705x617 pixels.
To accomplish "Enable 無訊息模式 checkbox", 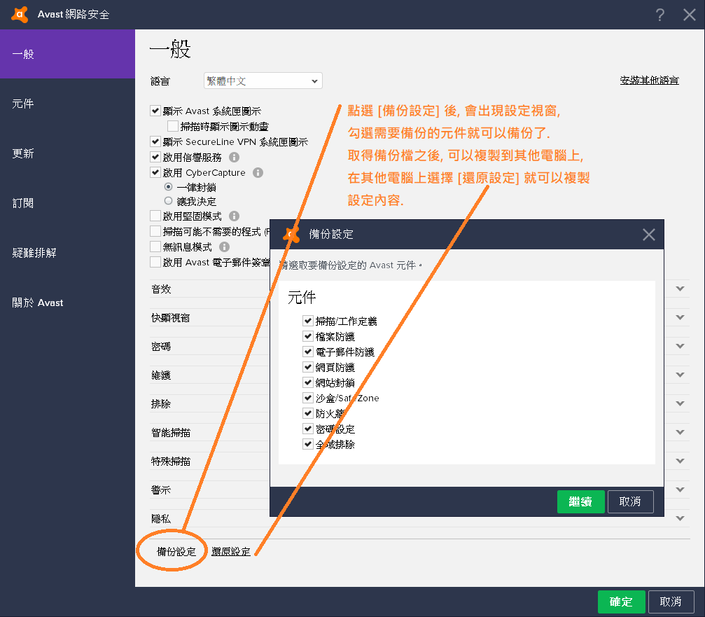I will (x=155, y=246).
